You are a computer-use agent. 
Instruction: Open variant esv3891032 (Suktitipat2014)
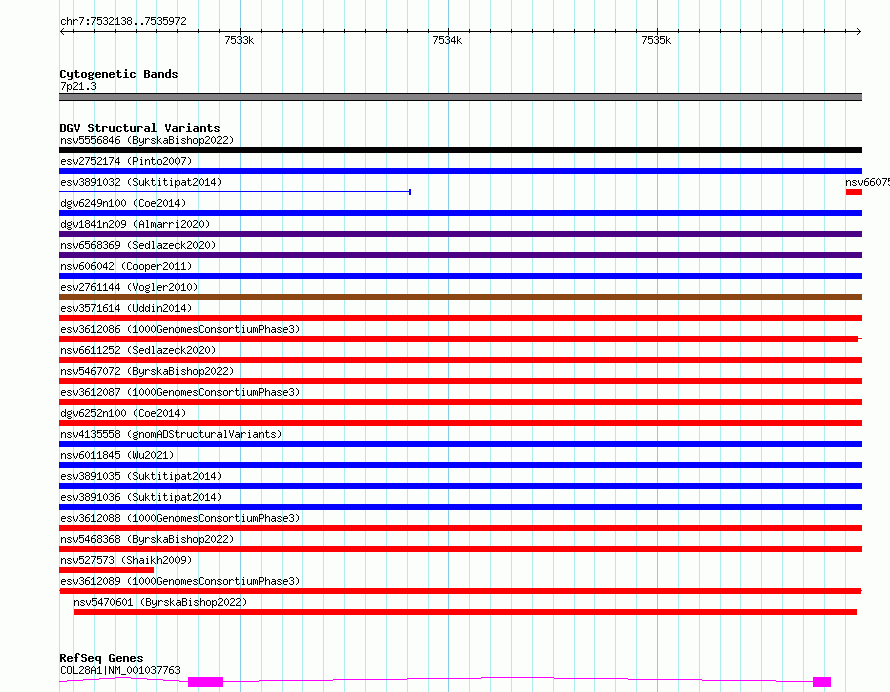[x=141, y=182]
